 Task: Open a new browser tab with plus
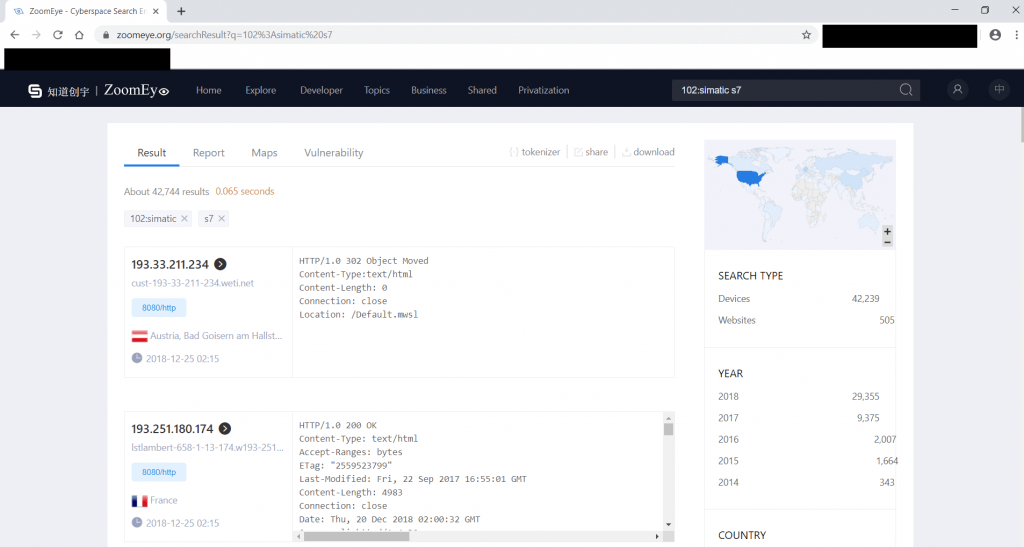(x=181, y=11)
